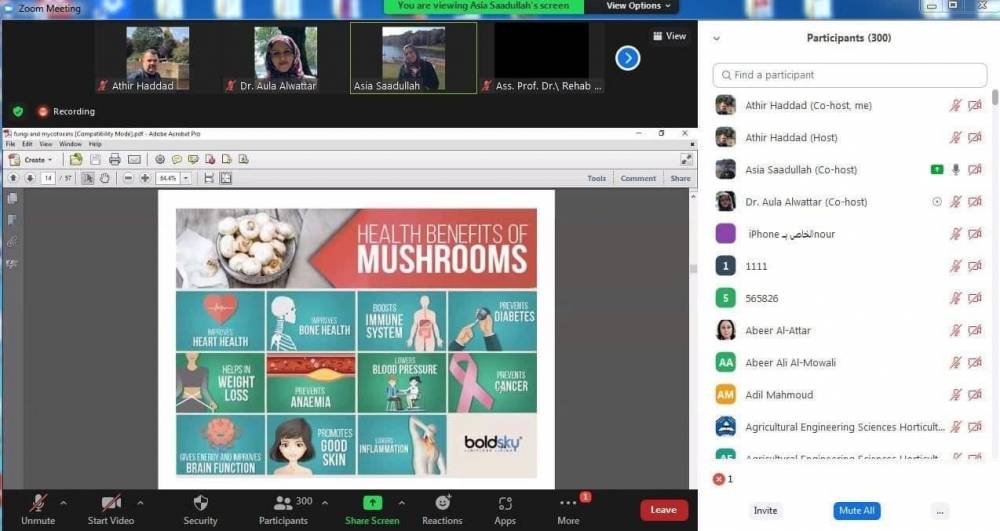Toggle Start Video camera button
The image size is (1000, 531).
[x=111, y=503]
